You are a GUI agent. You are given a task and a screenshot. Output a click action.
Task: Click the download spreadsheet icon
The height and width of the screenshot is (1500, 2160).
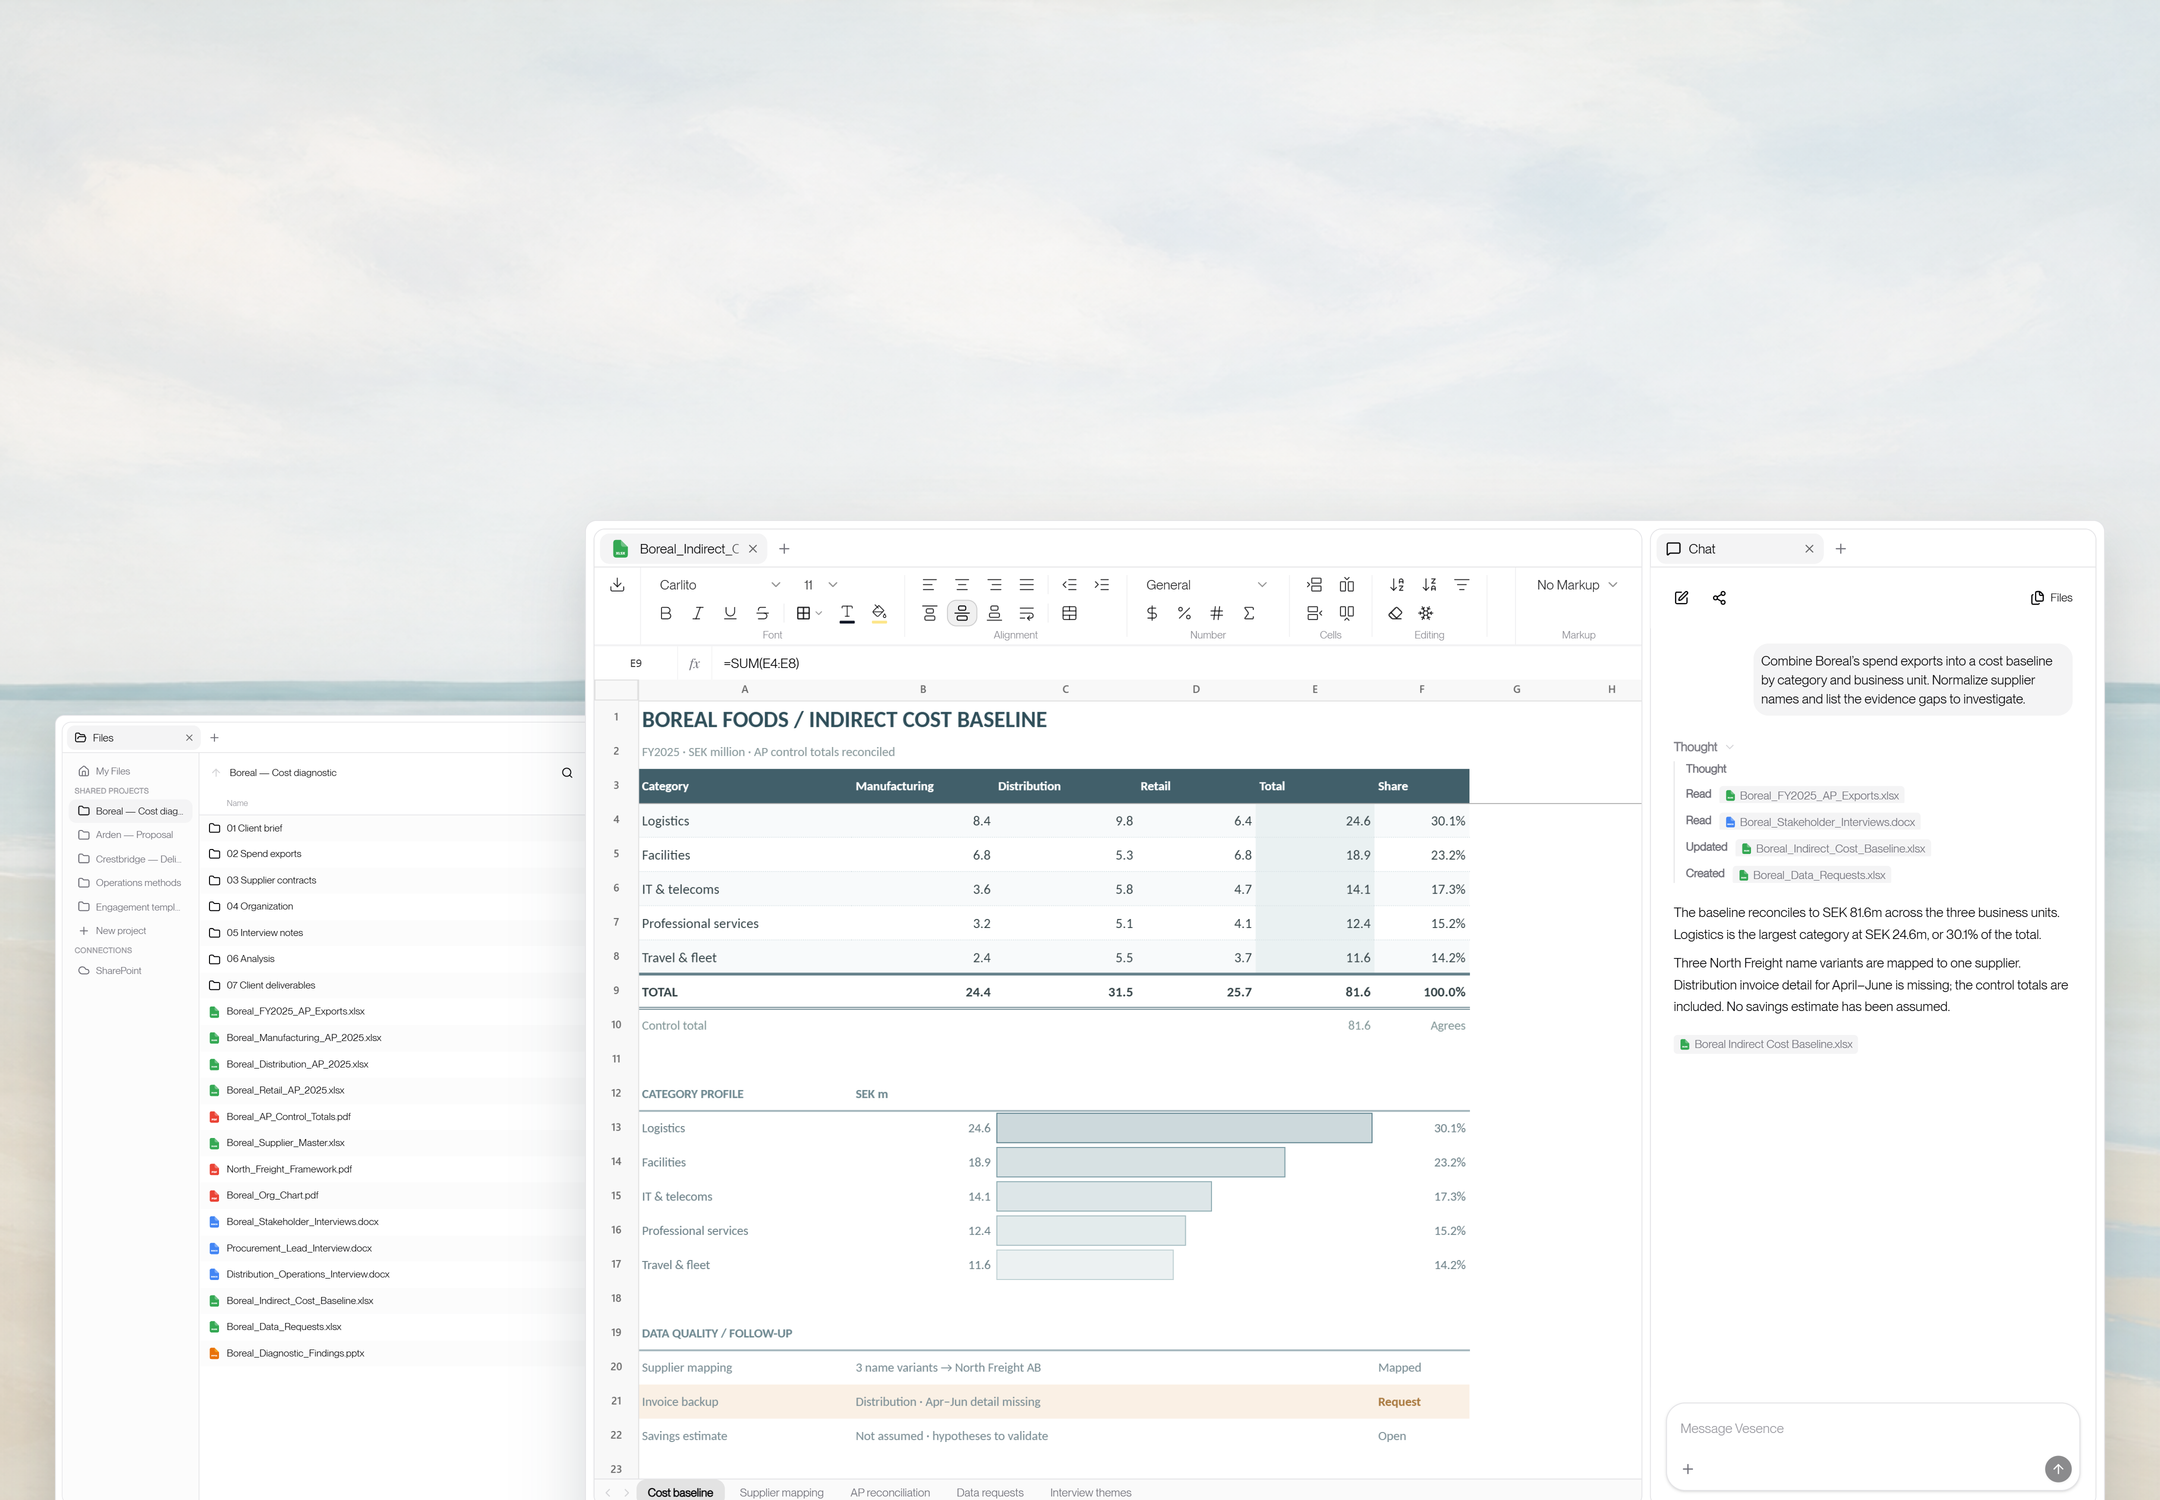pyautogui.click(x=617, y=585)
